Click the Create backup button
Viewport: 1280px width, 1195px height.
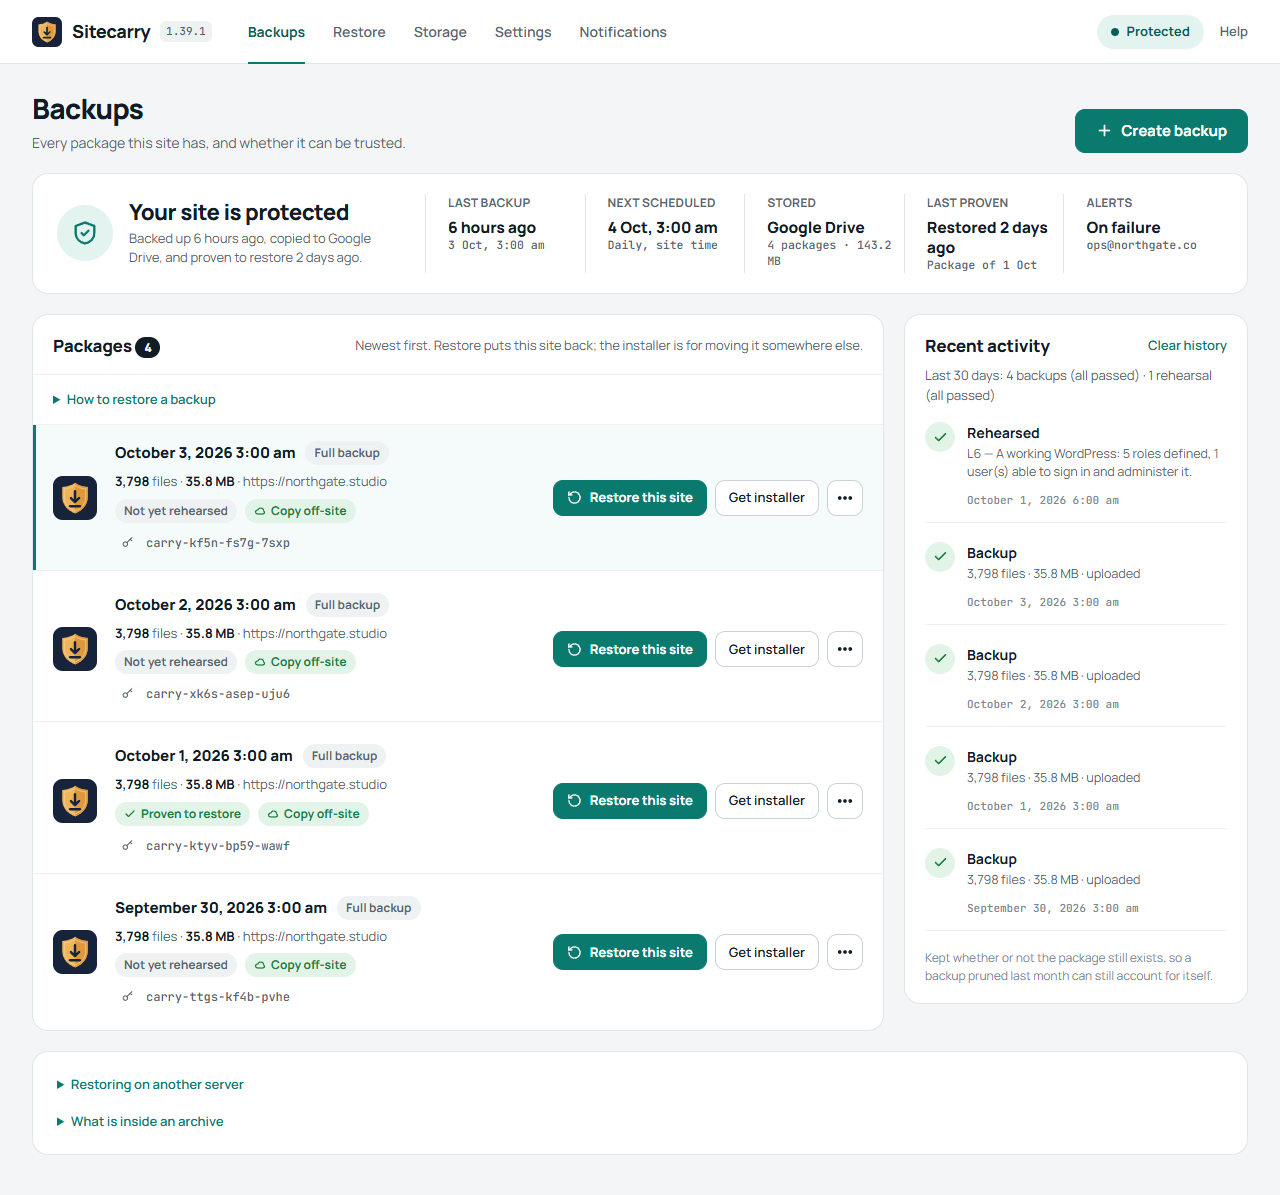tap(1161, 131)
